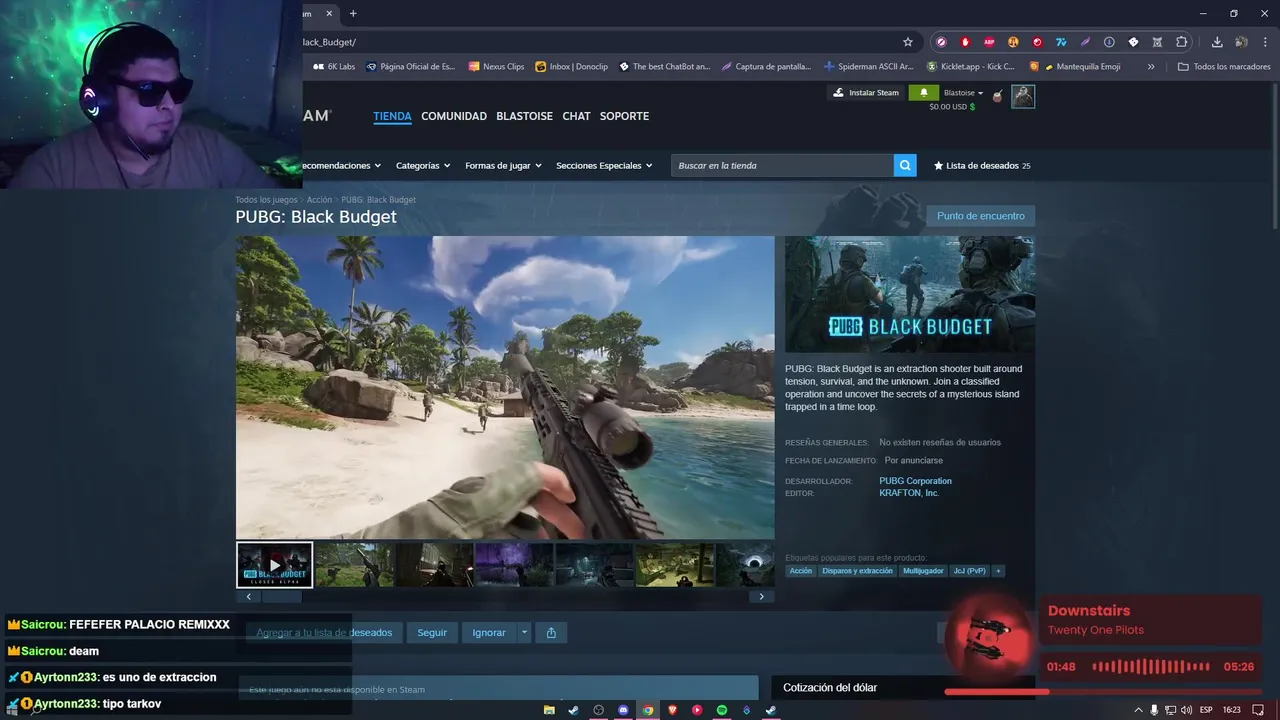Image resolution: width=1280 pixels, height=720 pixels.
Task: Click the Ignorar button
Action: tap(489, 632)
